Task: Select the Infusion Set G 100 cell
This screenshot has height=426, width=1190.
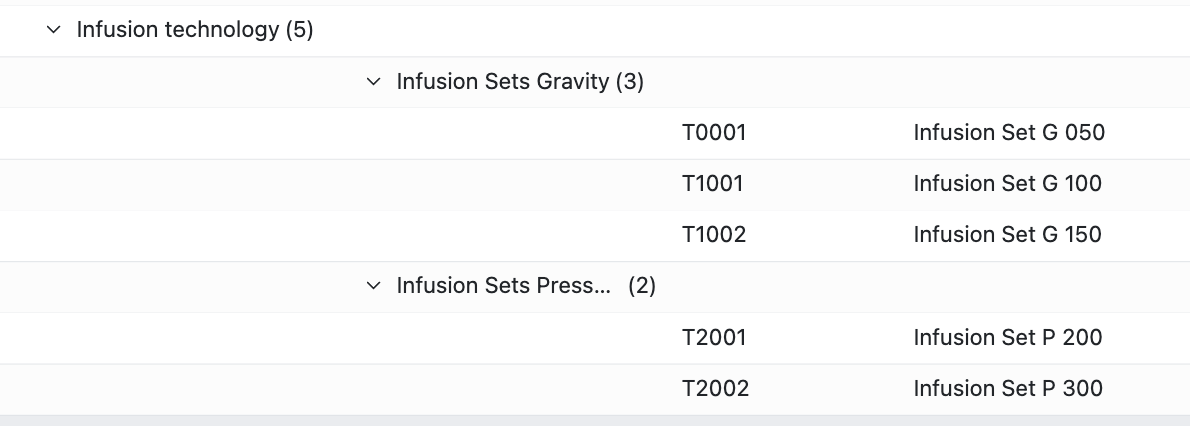Action: (1008, 184)
